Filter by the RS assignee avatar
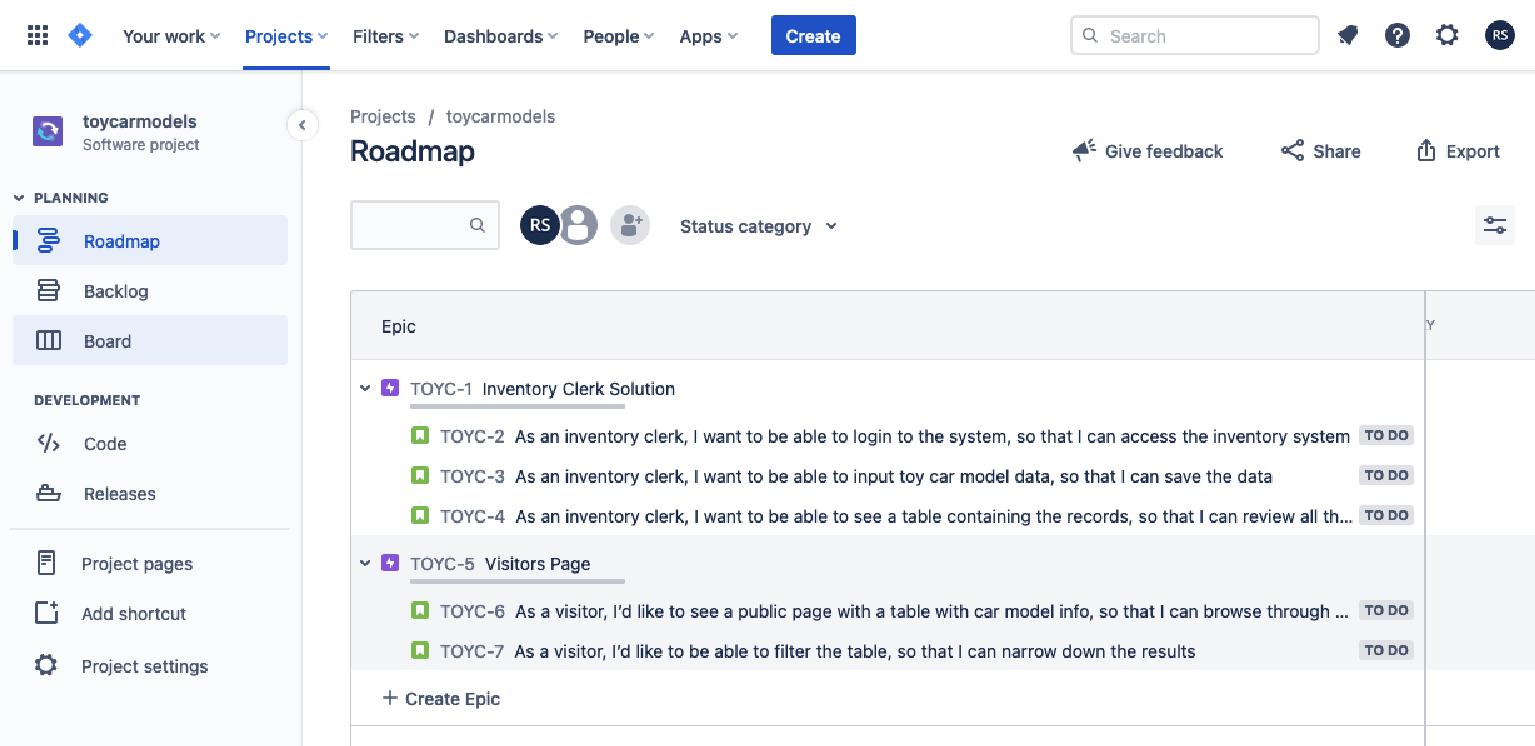Viewport: 1535px width, 746px height. coord(540,225)
